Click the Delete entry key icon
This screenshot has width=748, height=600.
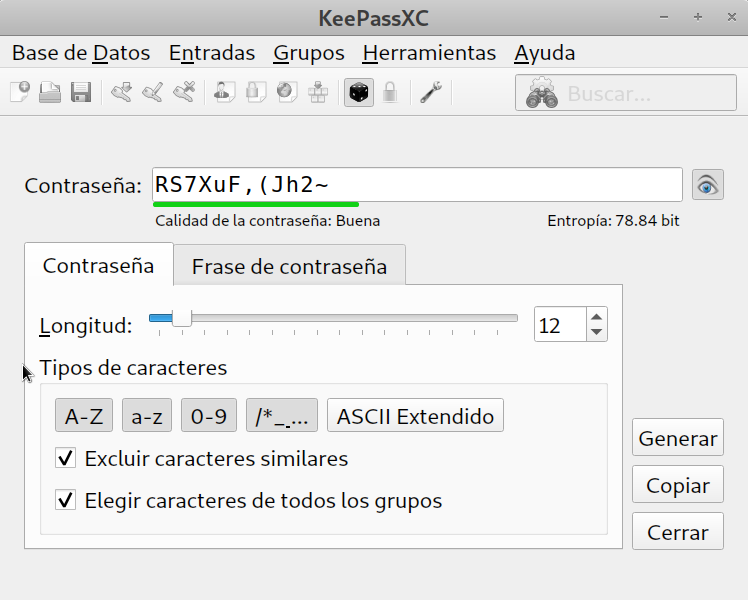coord(184,92)
